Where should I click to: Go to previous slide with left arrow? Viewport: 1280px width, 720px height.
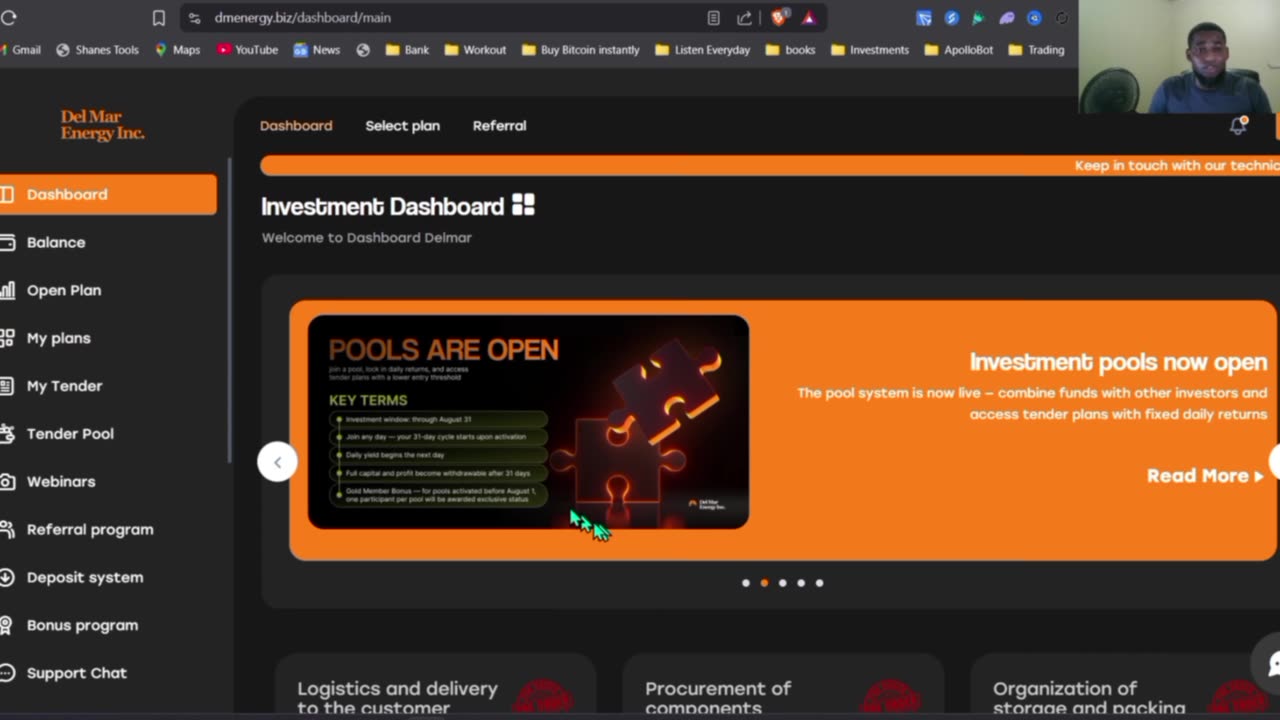click(277, 462)
